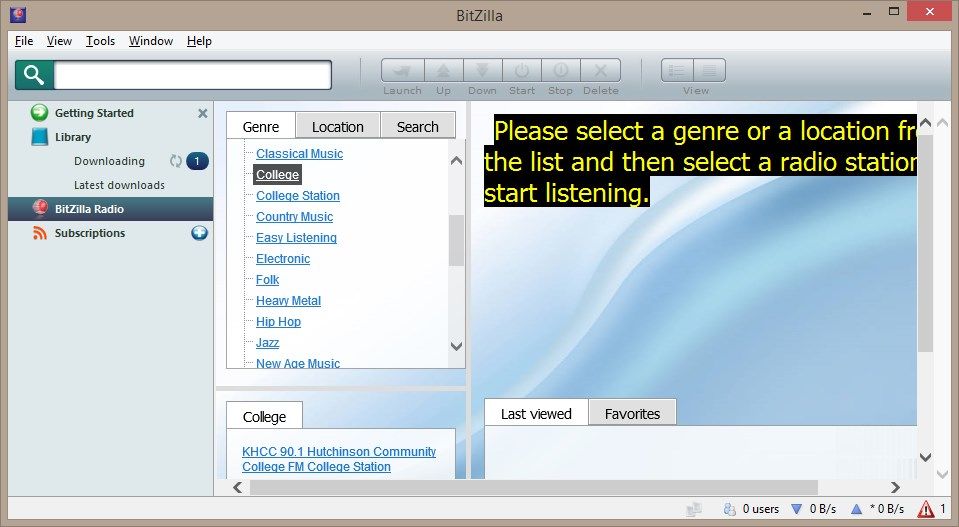Click the right panel scroll down arrow
The image size is (959, 527).
click(x=925, y=457)
